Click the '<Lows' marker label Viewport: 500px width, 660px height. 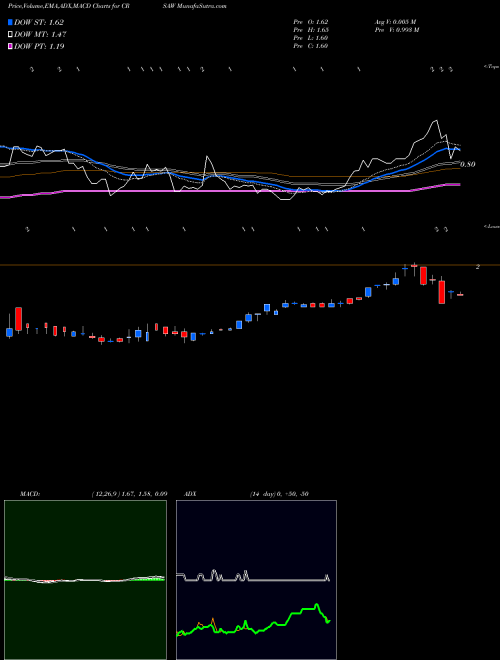491,226
